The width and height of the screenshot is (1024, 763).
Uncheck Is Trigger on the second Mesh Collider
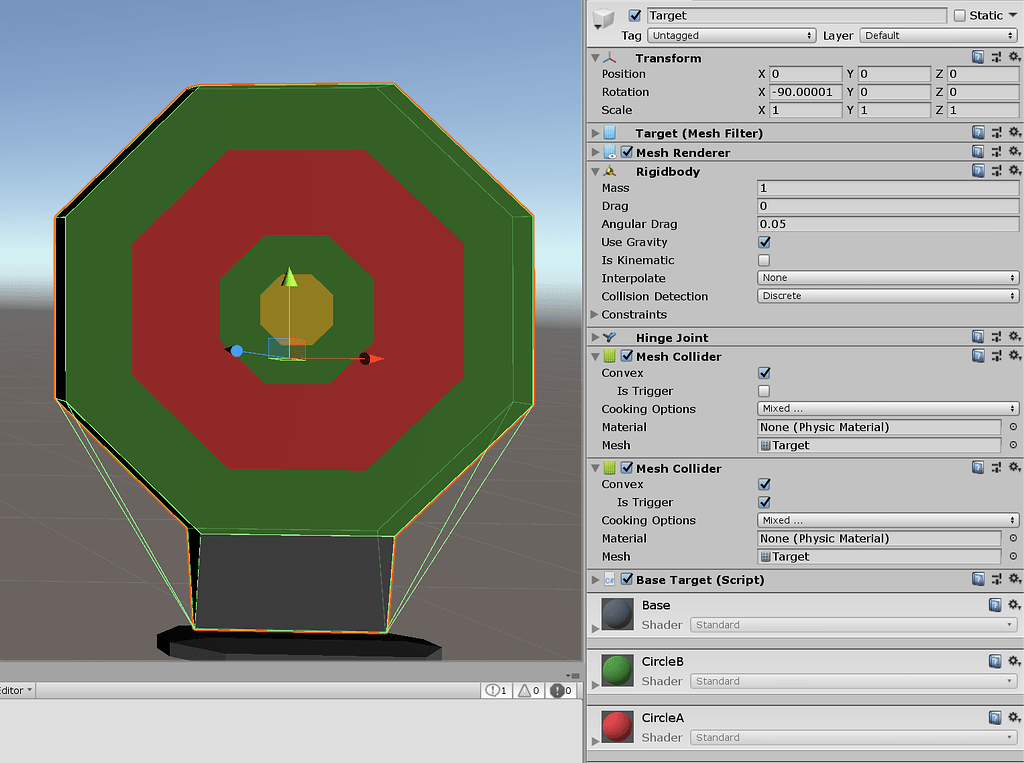pos(764,502)
